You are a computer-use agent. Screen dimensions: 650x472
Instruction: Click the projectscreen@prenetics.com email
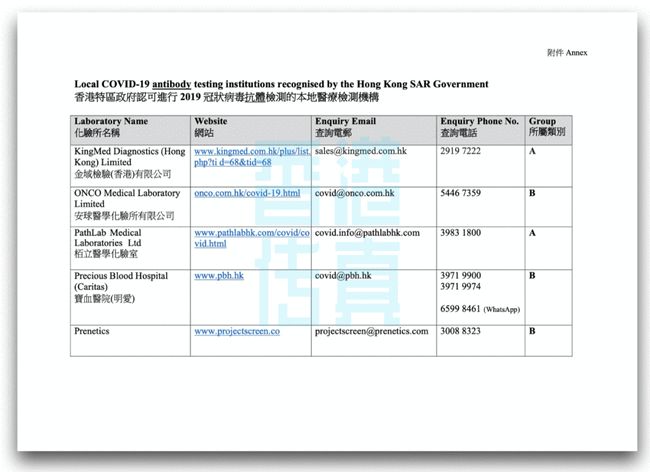pos(371,332)
